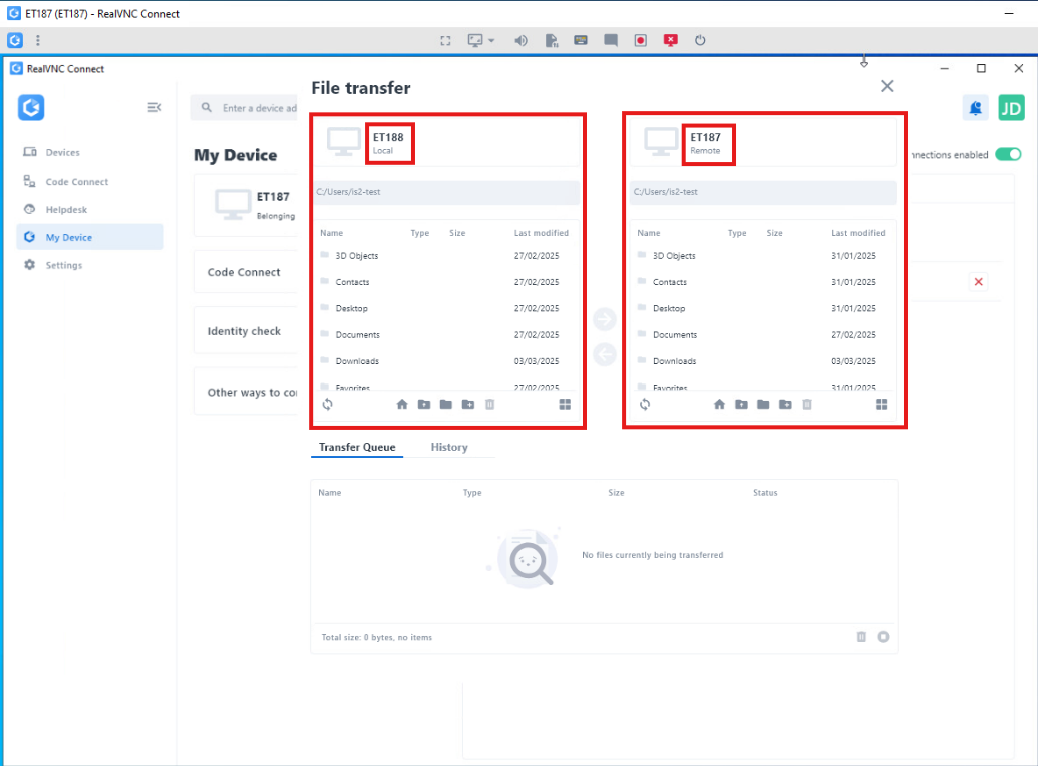The height and width of the screenshot is (766, 1038).
Task: Delete selected item in local pane
Action: tap(489, 405)
